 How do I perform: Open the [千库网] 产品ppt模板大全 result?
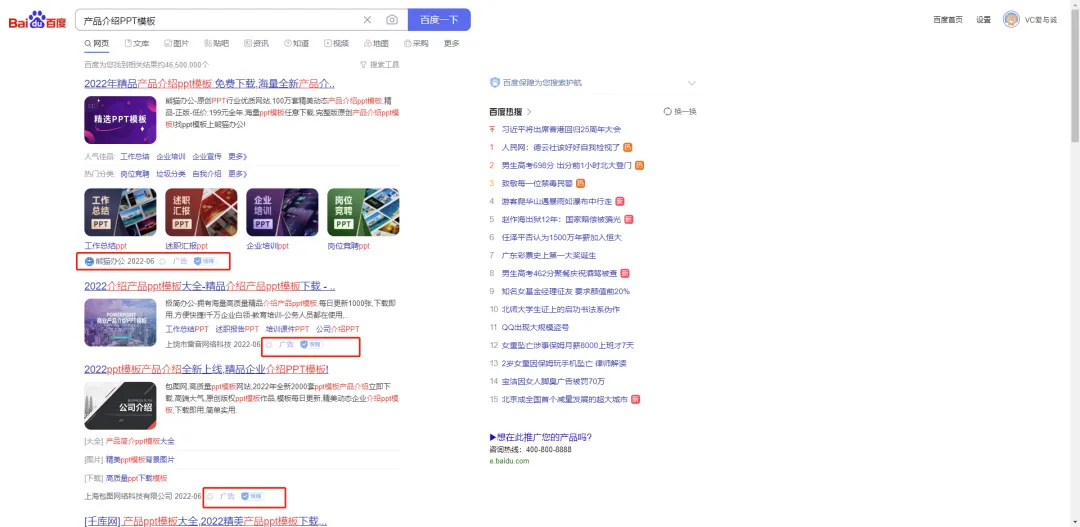click(205, 521)
